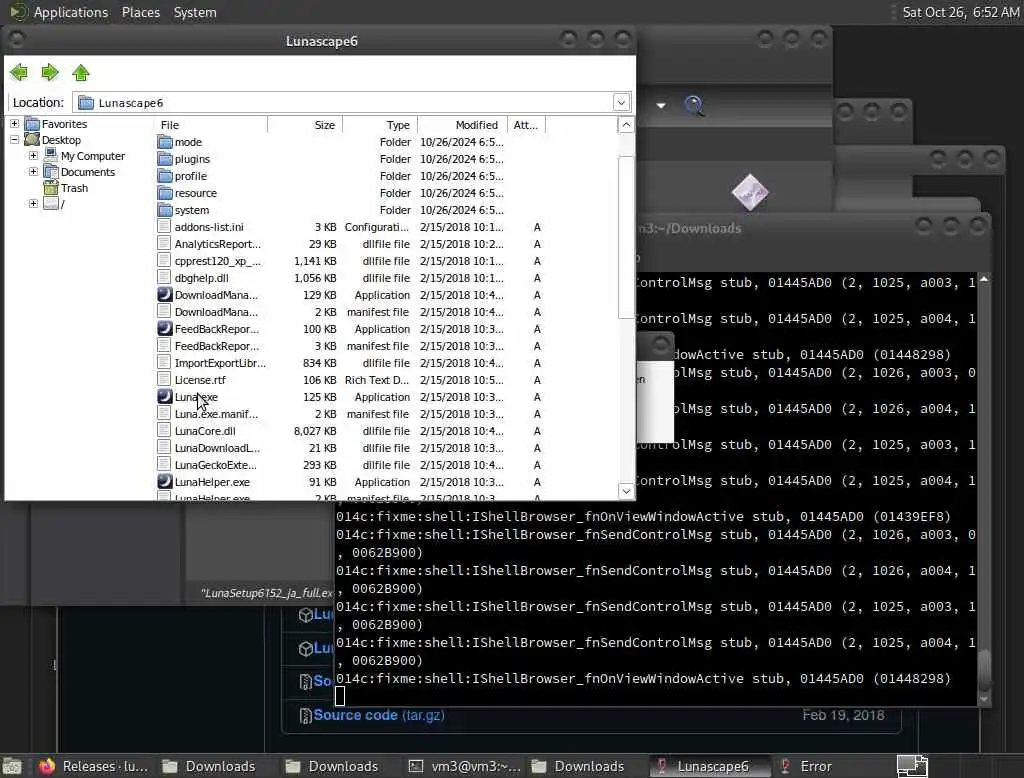Sort by the File column header
Viewport: 1024px width, 778px height.
click(x=211, y=125)
